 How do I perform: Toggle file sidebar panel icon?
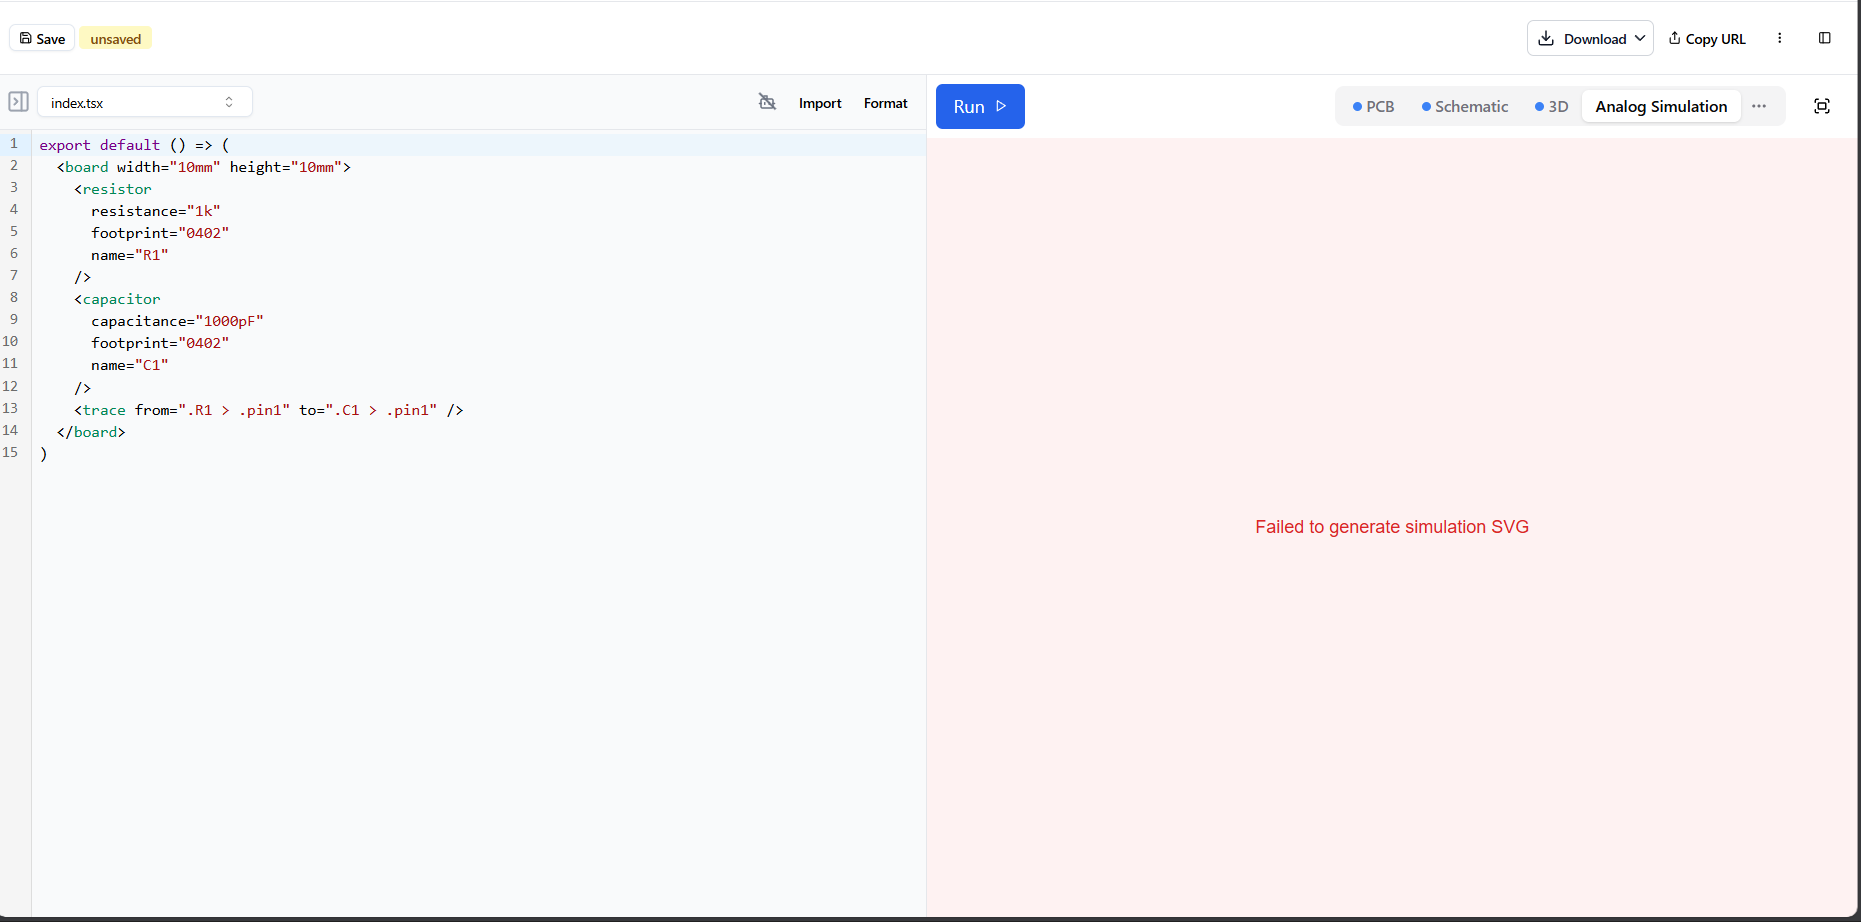tap(18, 102)
